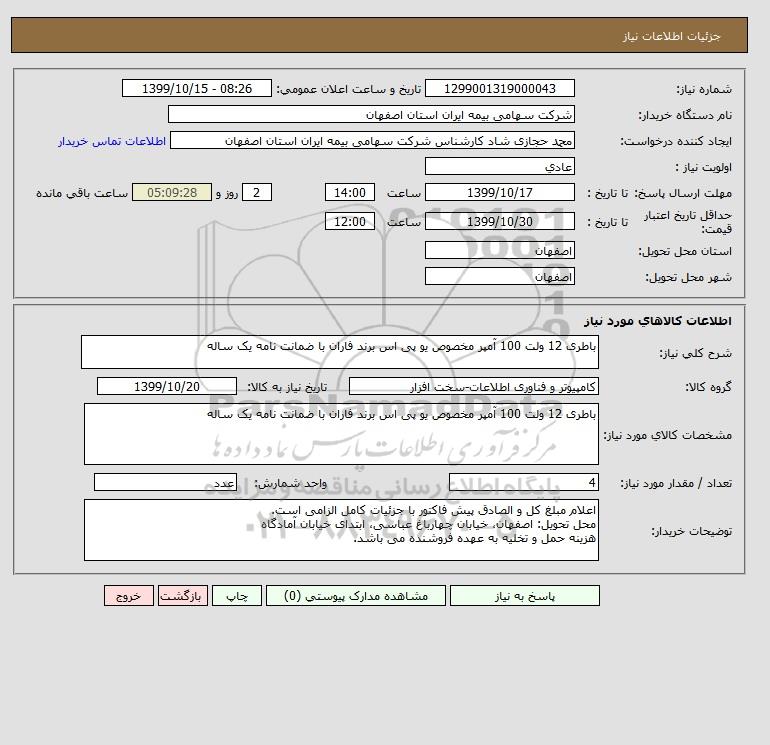Click the مهلت ارسال پاسخ label
Screen dimensions: 770x745
(684, 193)
